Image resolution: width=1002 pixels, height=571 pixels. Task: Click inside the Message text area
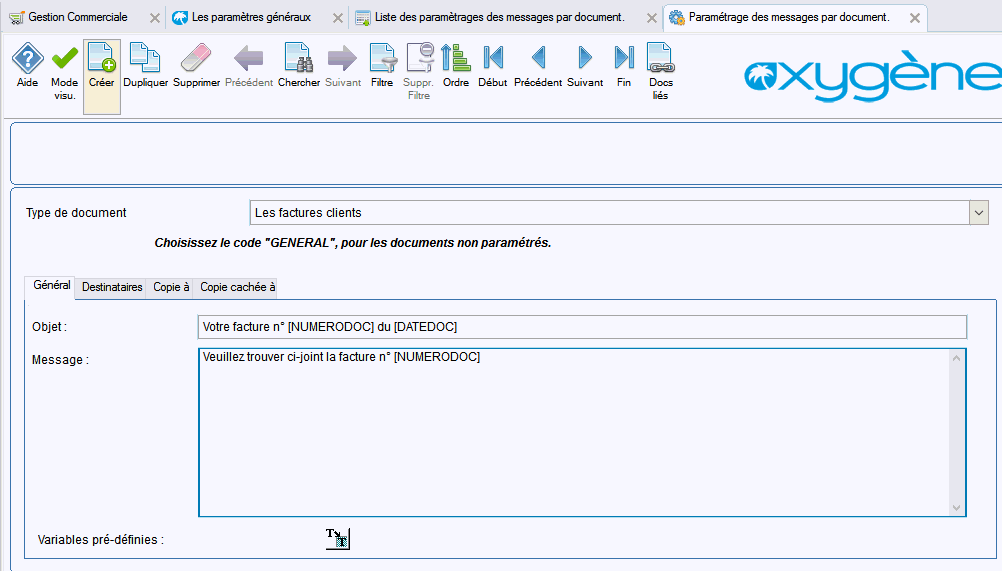coord(574,432)
